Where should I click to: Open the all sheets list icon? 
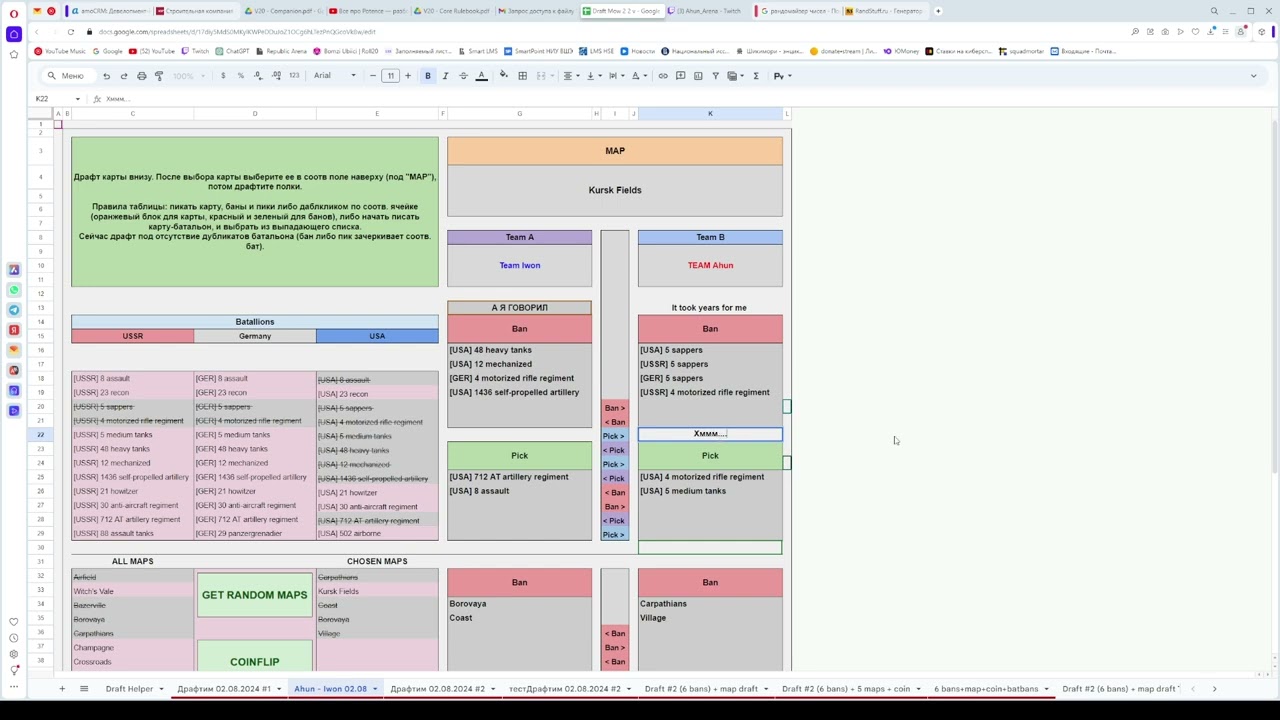[84, 689]
